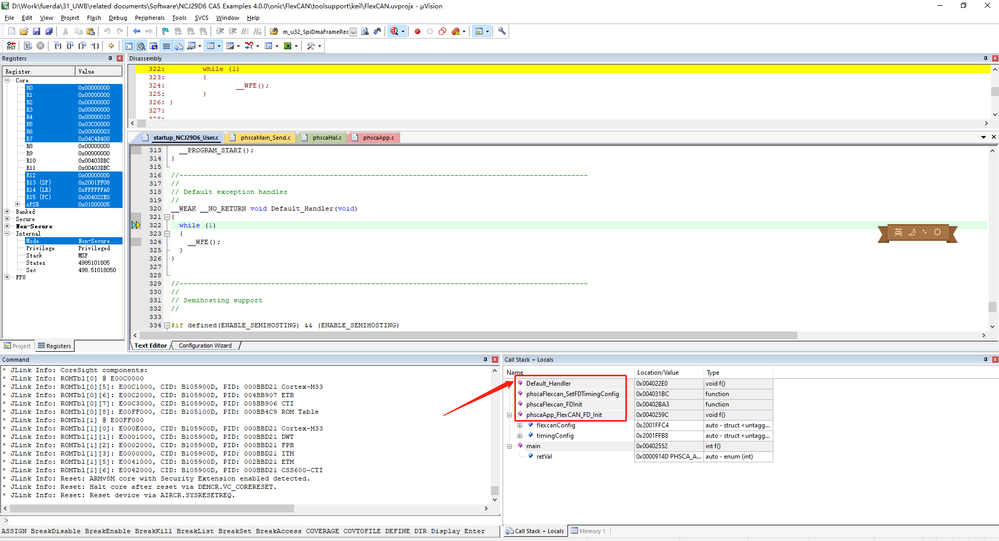Click the Register column header

pos(38,71)
